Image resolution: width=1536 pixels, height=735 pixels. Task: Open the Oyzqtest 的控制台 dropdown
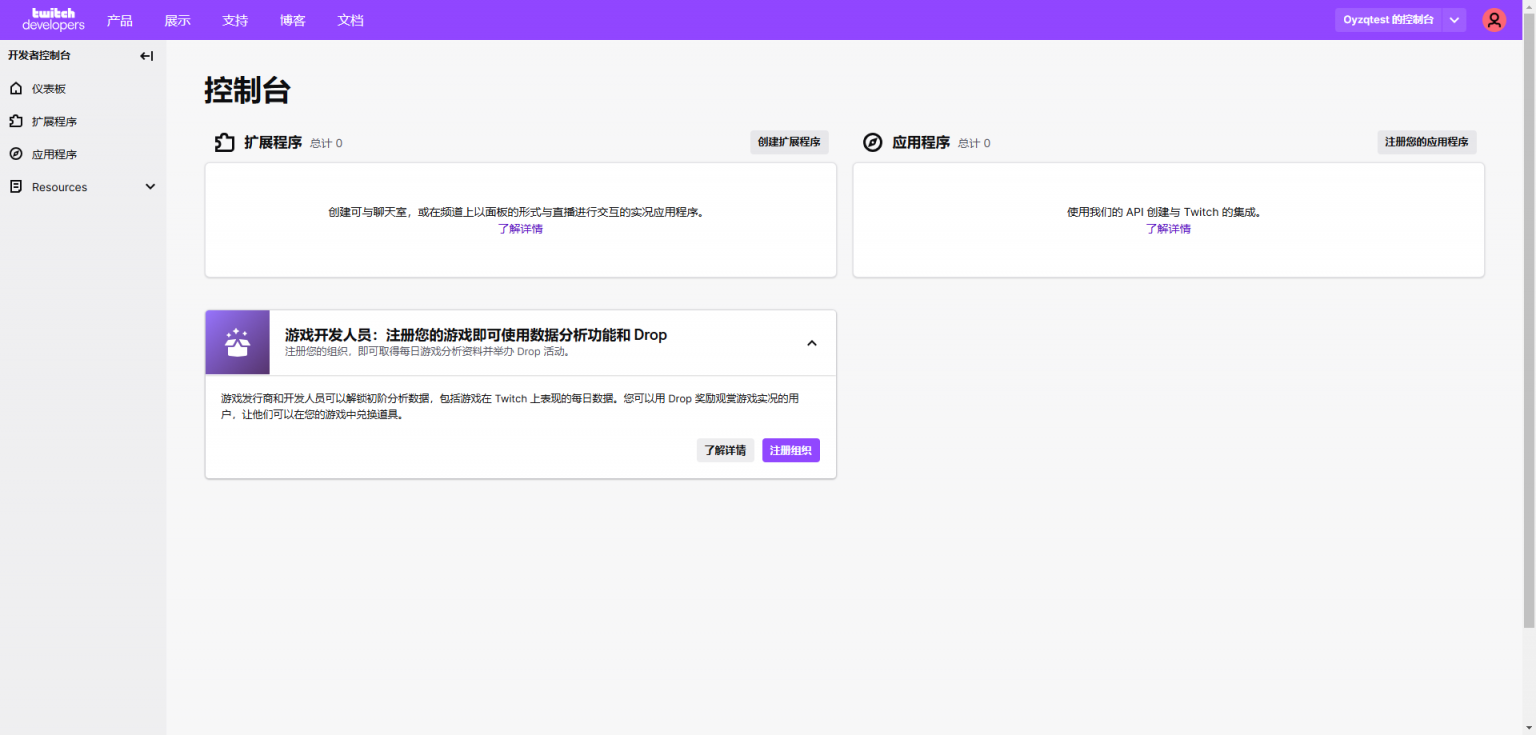click(1399, 19)
